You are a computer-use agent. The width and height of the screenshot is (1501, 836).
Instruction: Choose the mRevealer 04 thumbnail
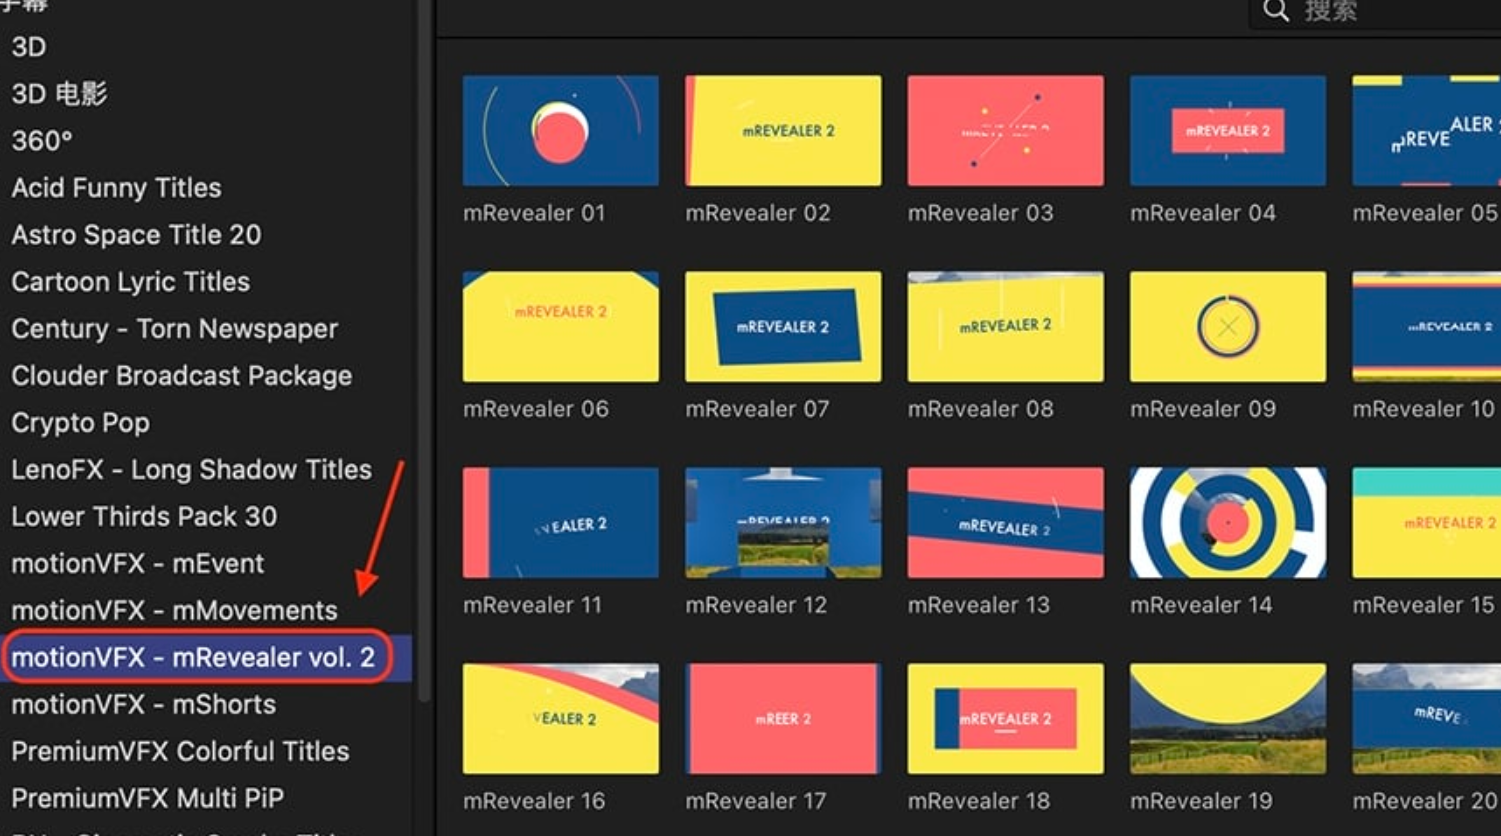click(x=1228, y=131)
